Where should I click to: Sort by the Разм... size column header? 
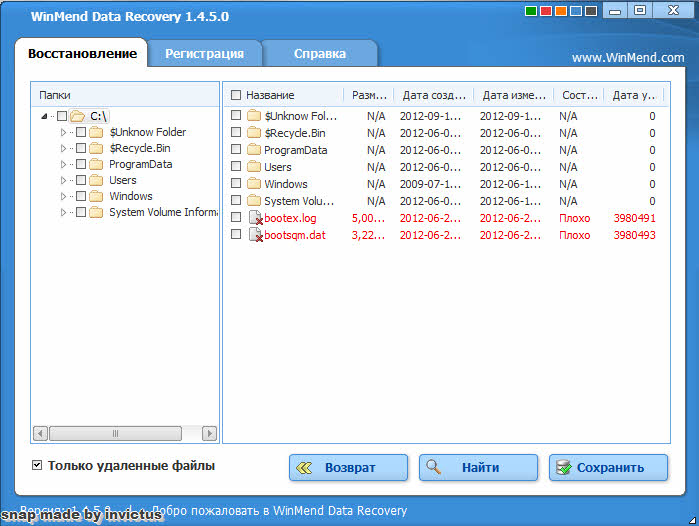pyautogui.click(x=369, y=95)
